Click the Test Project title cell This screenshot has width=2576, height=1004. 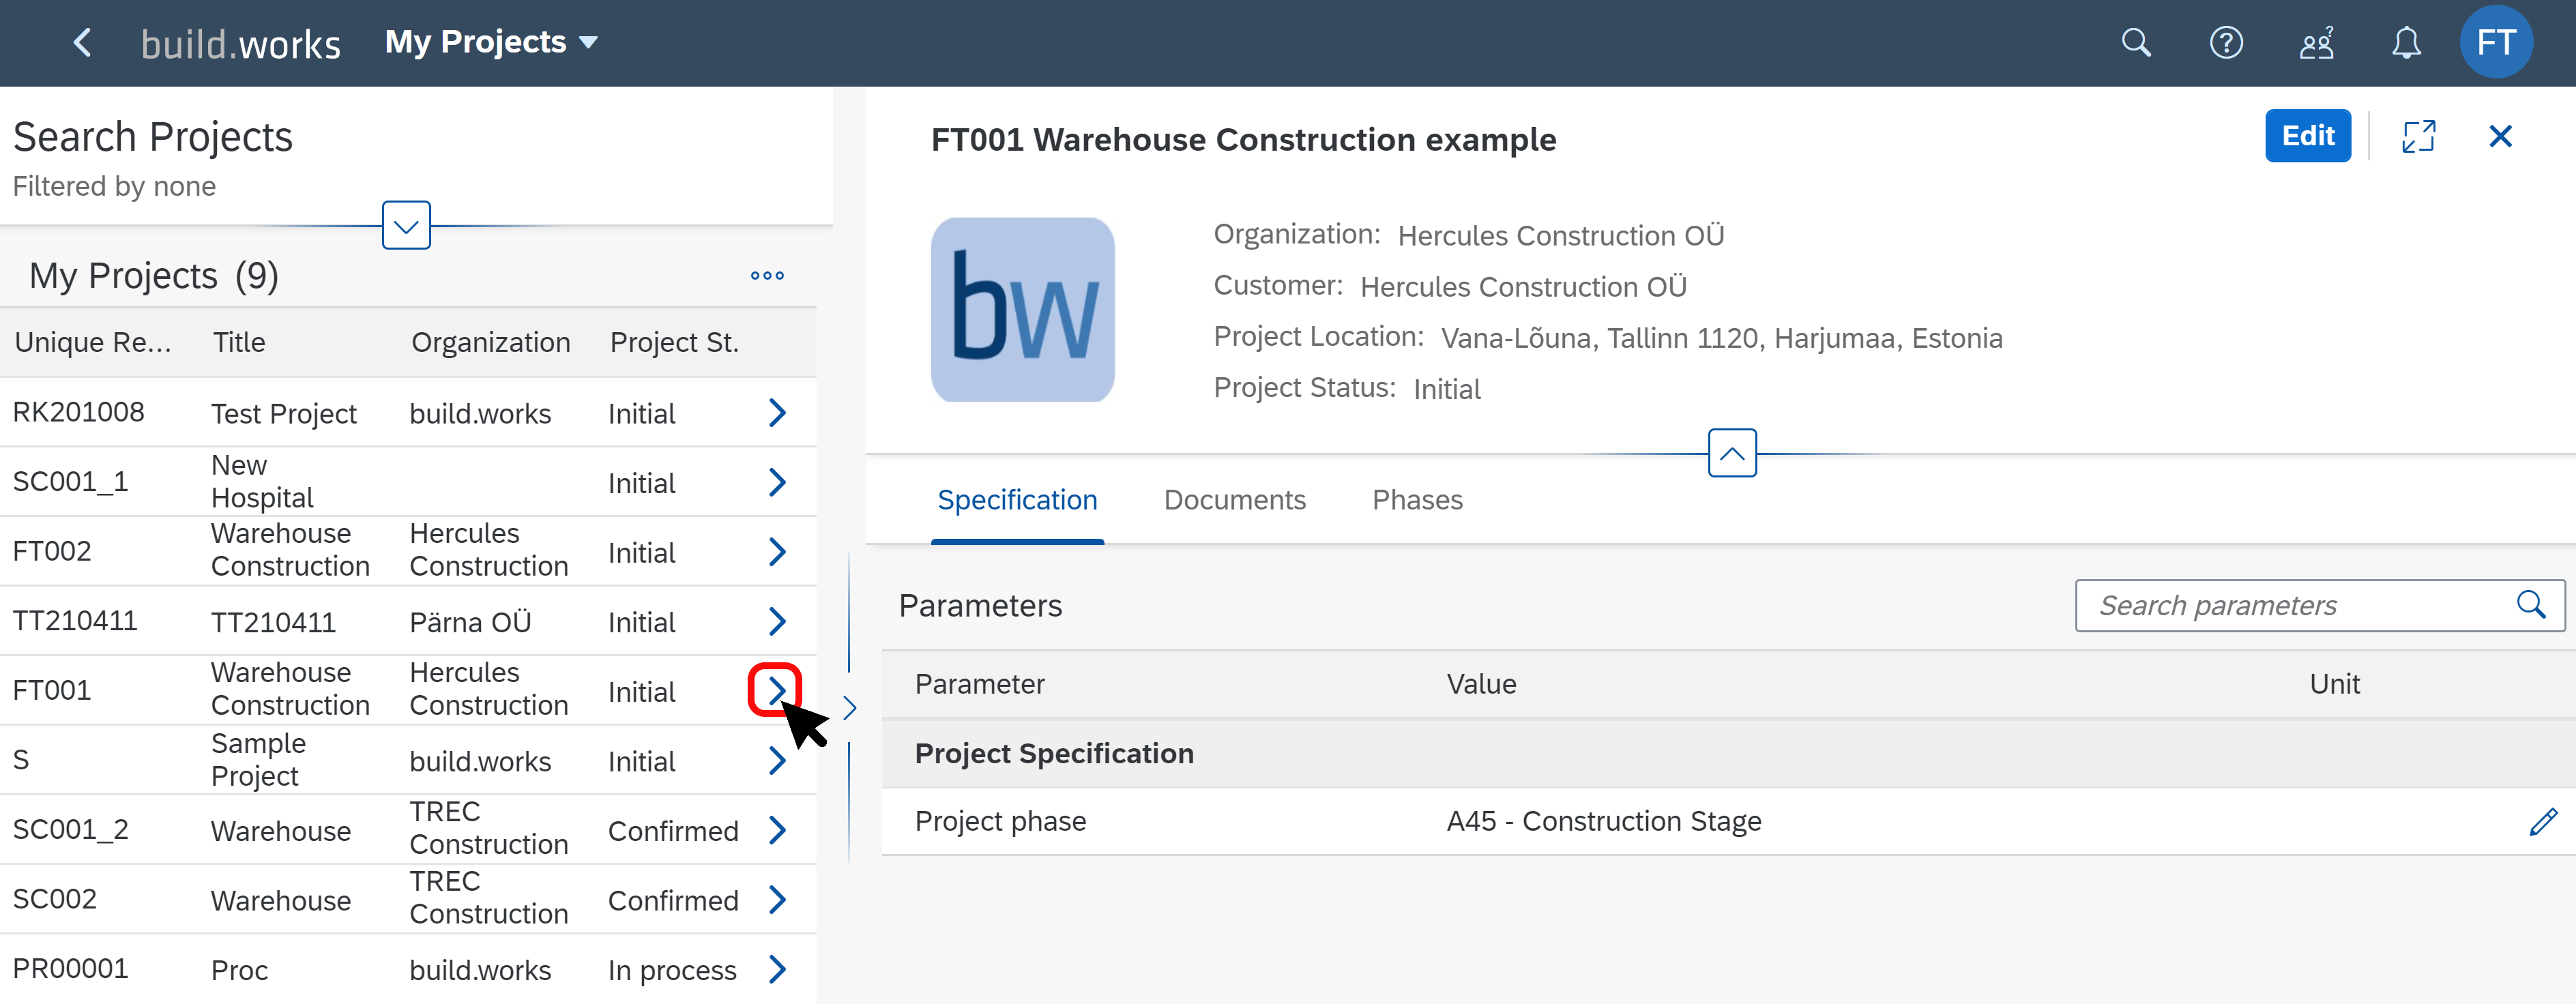[284, 414]
